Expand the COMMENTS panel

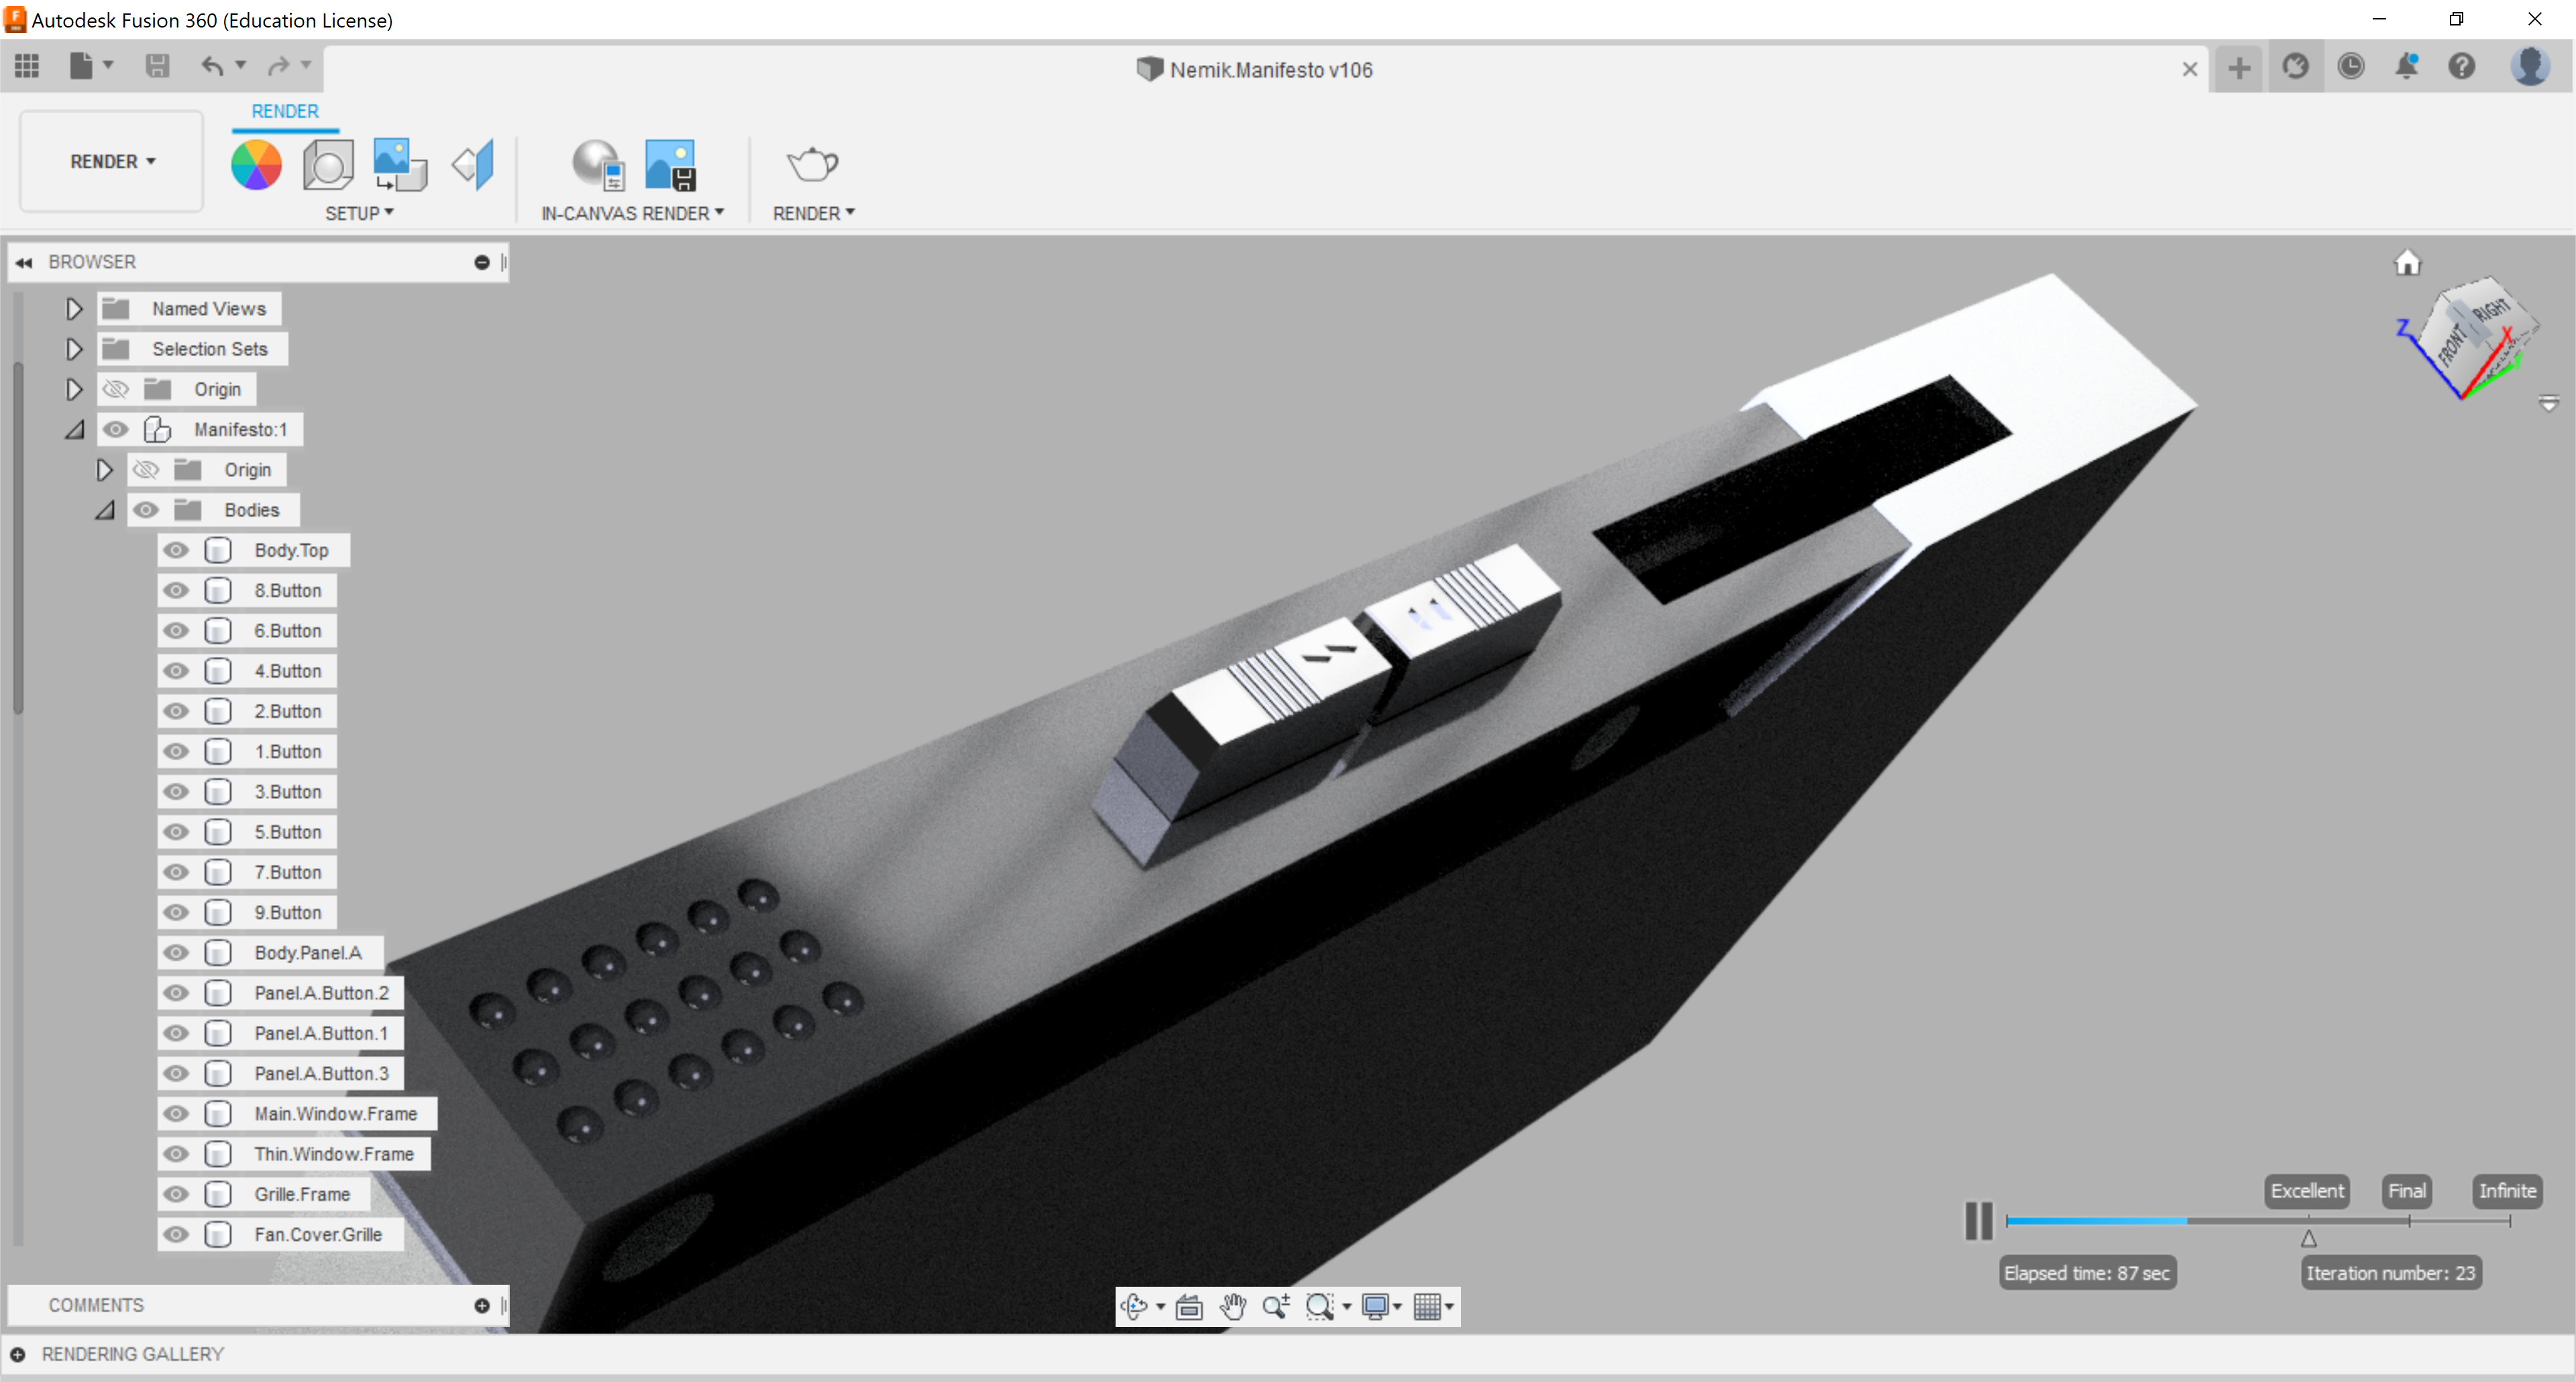[x=482, y=1306]
